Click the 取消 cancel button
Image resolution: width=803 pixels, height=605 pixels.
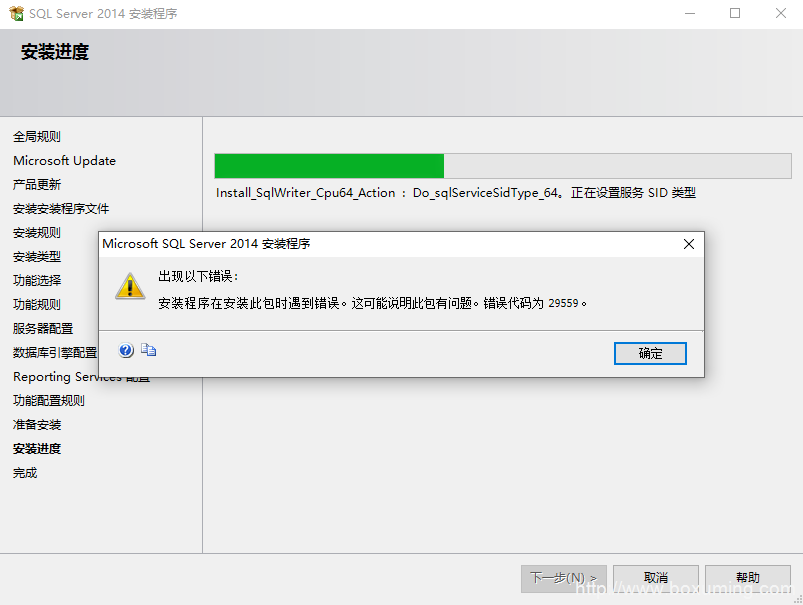tap(656, 578)
